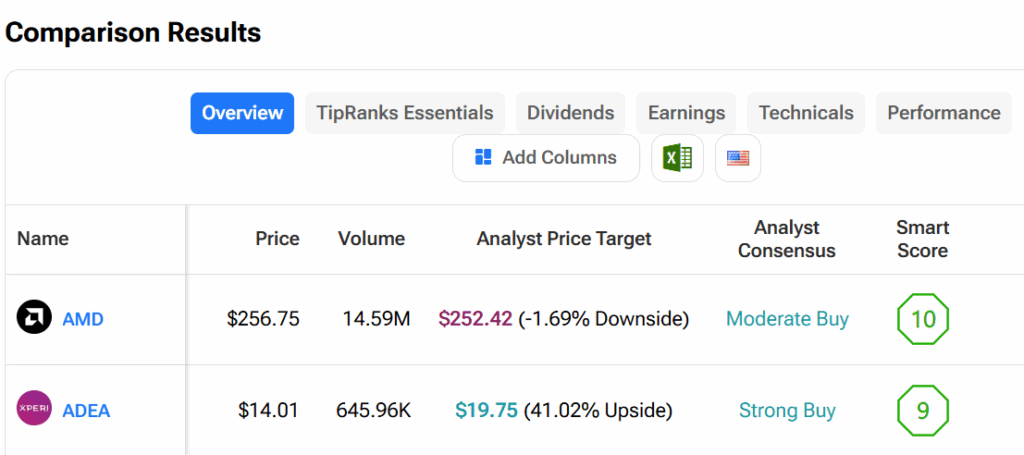The image size is (1024, 455).
Task: Select the Dividends tab
Action: click(x=570, y=113)
